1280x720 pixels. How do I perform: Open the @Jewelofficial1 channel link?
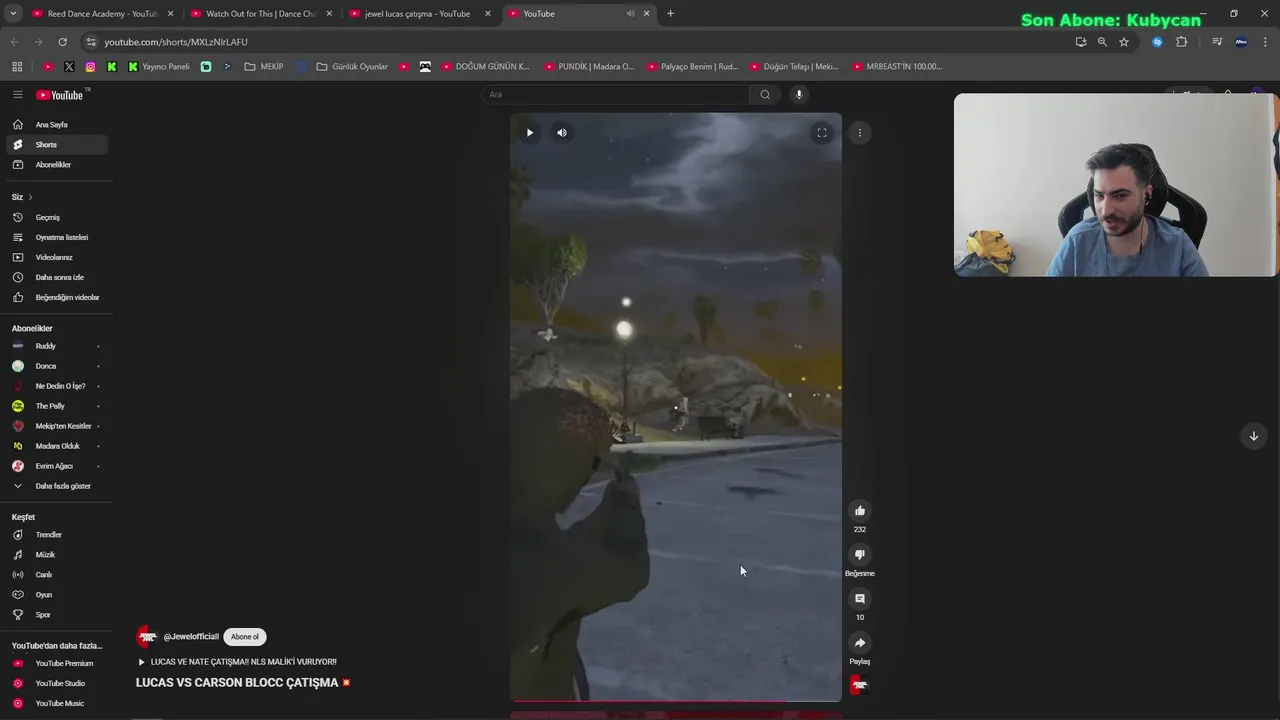click(x=191, y=637)
